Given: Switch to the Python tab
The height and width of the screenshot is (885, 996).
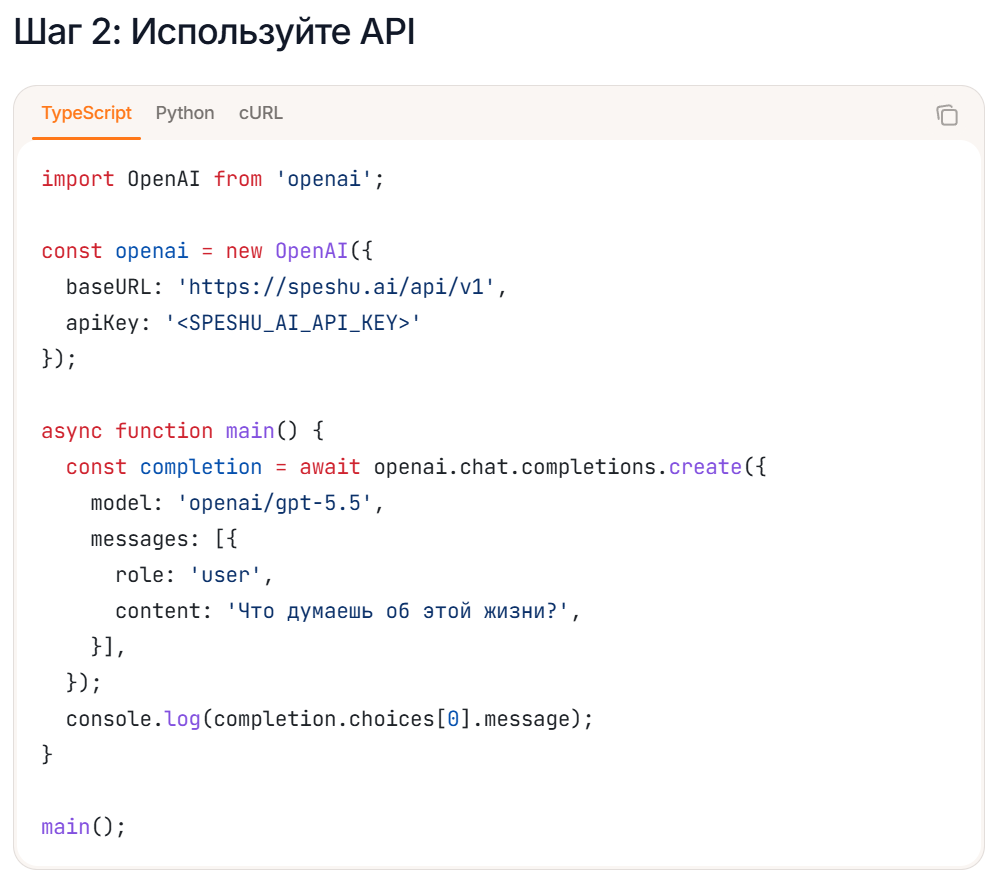Looking at the screenshot, I should (185, 113).
